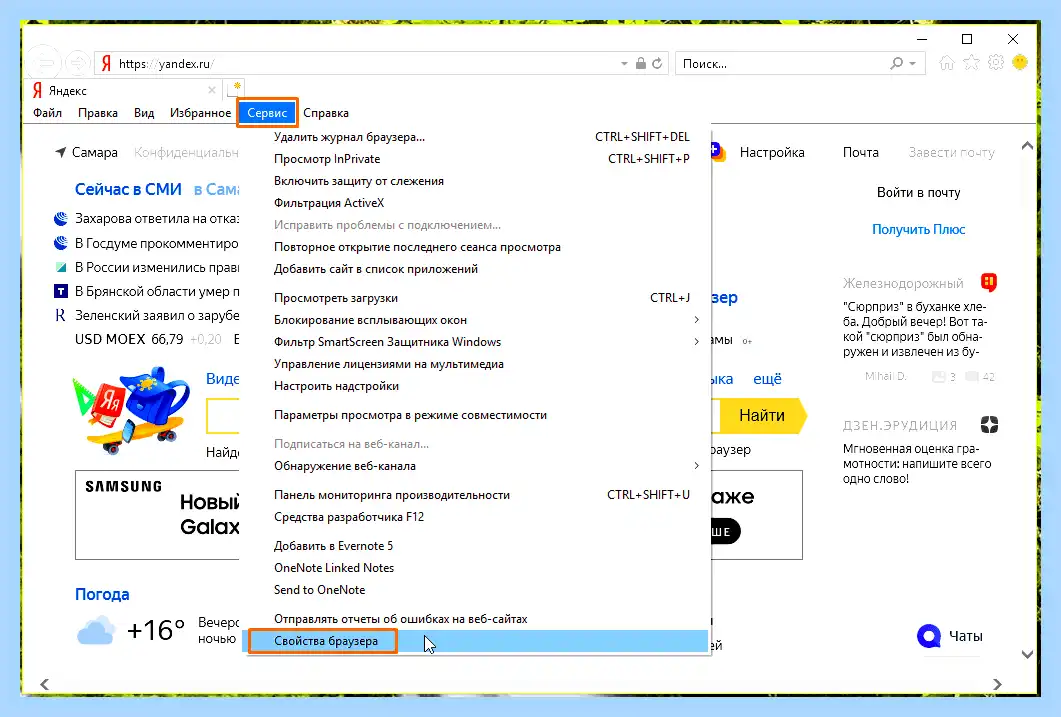Click Сейчас в СМИ heading link
The image size is (1061, 717).
click(128, 189)
